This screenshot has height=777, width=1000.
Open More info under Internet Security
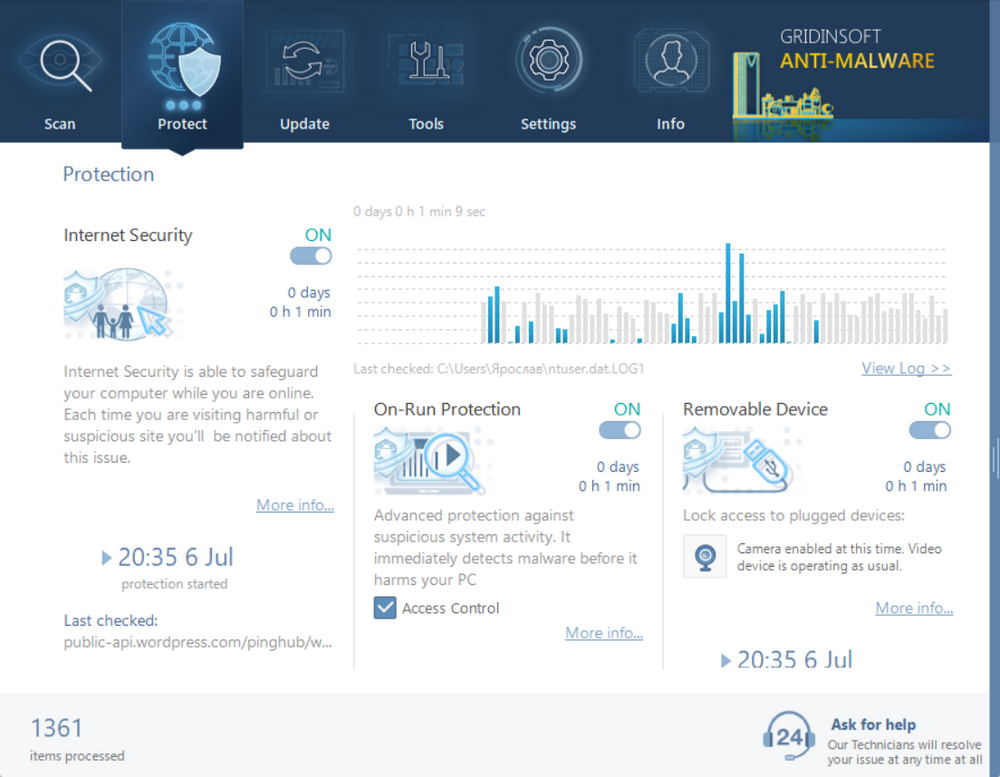[x=295, y=505]
